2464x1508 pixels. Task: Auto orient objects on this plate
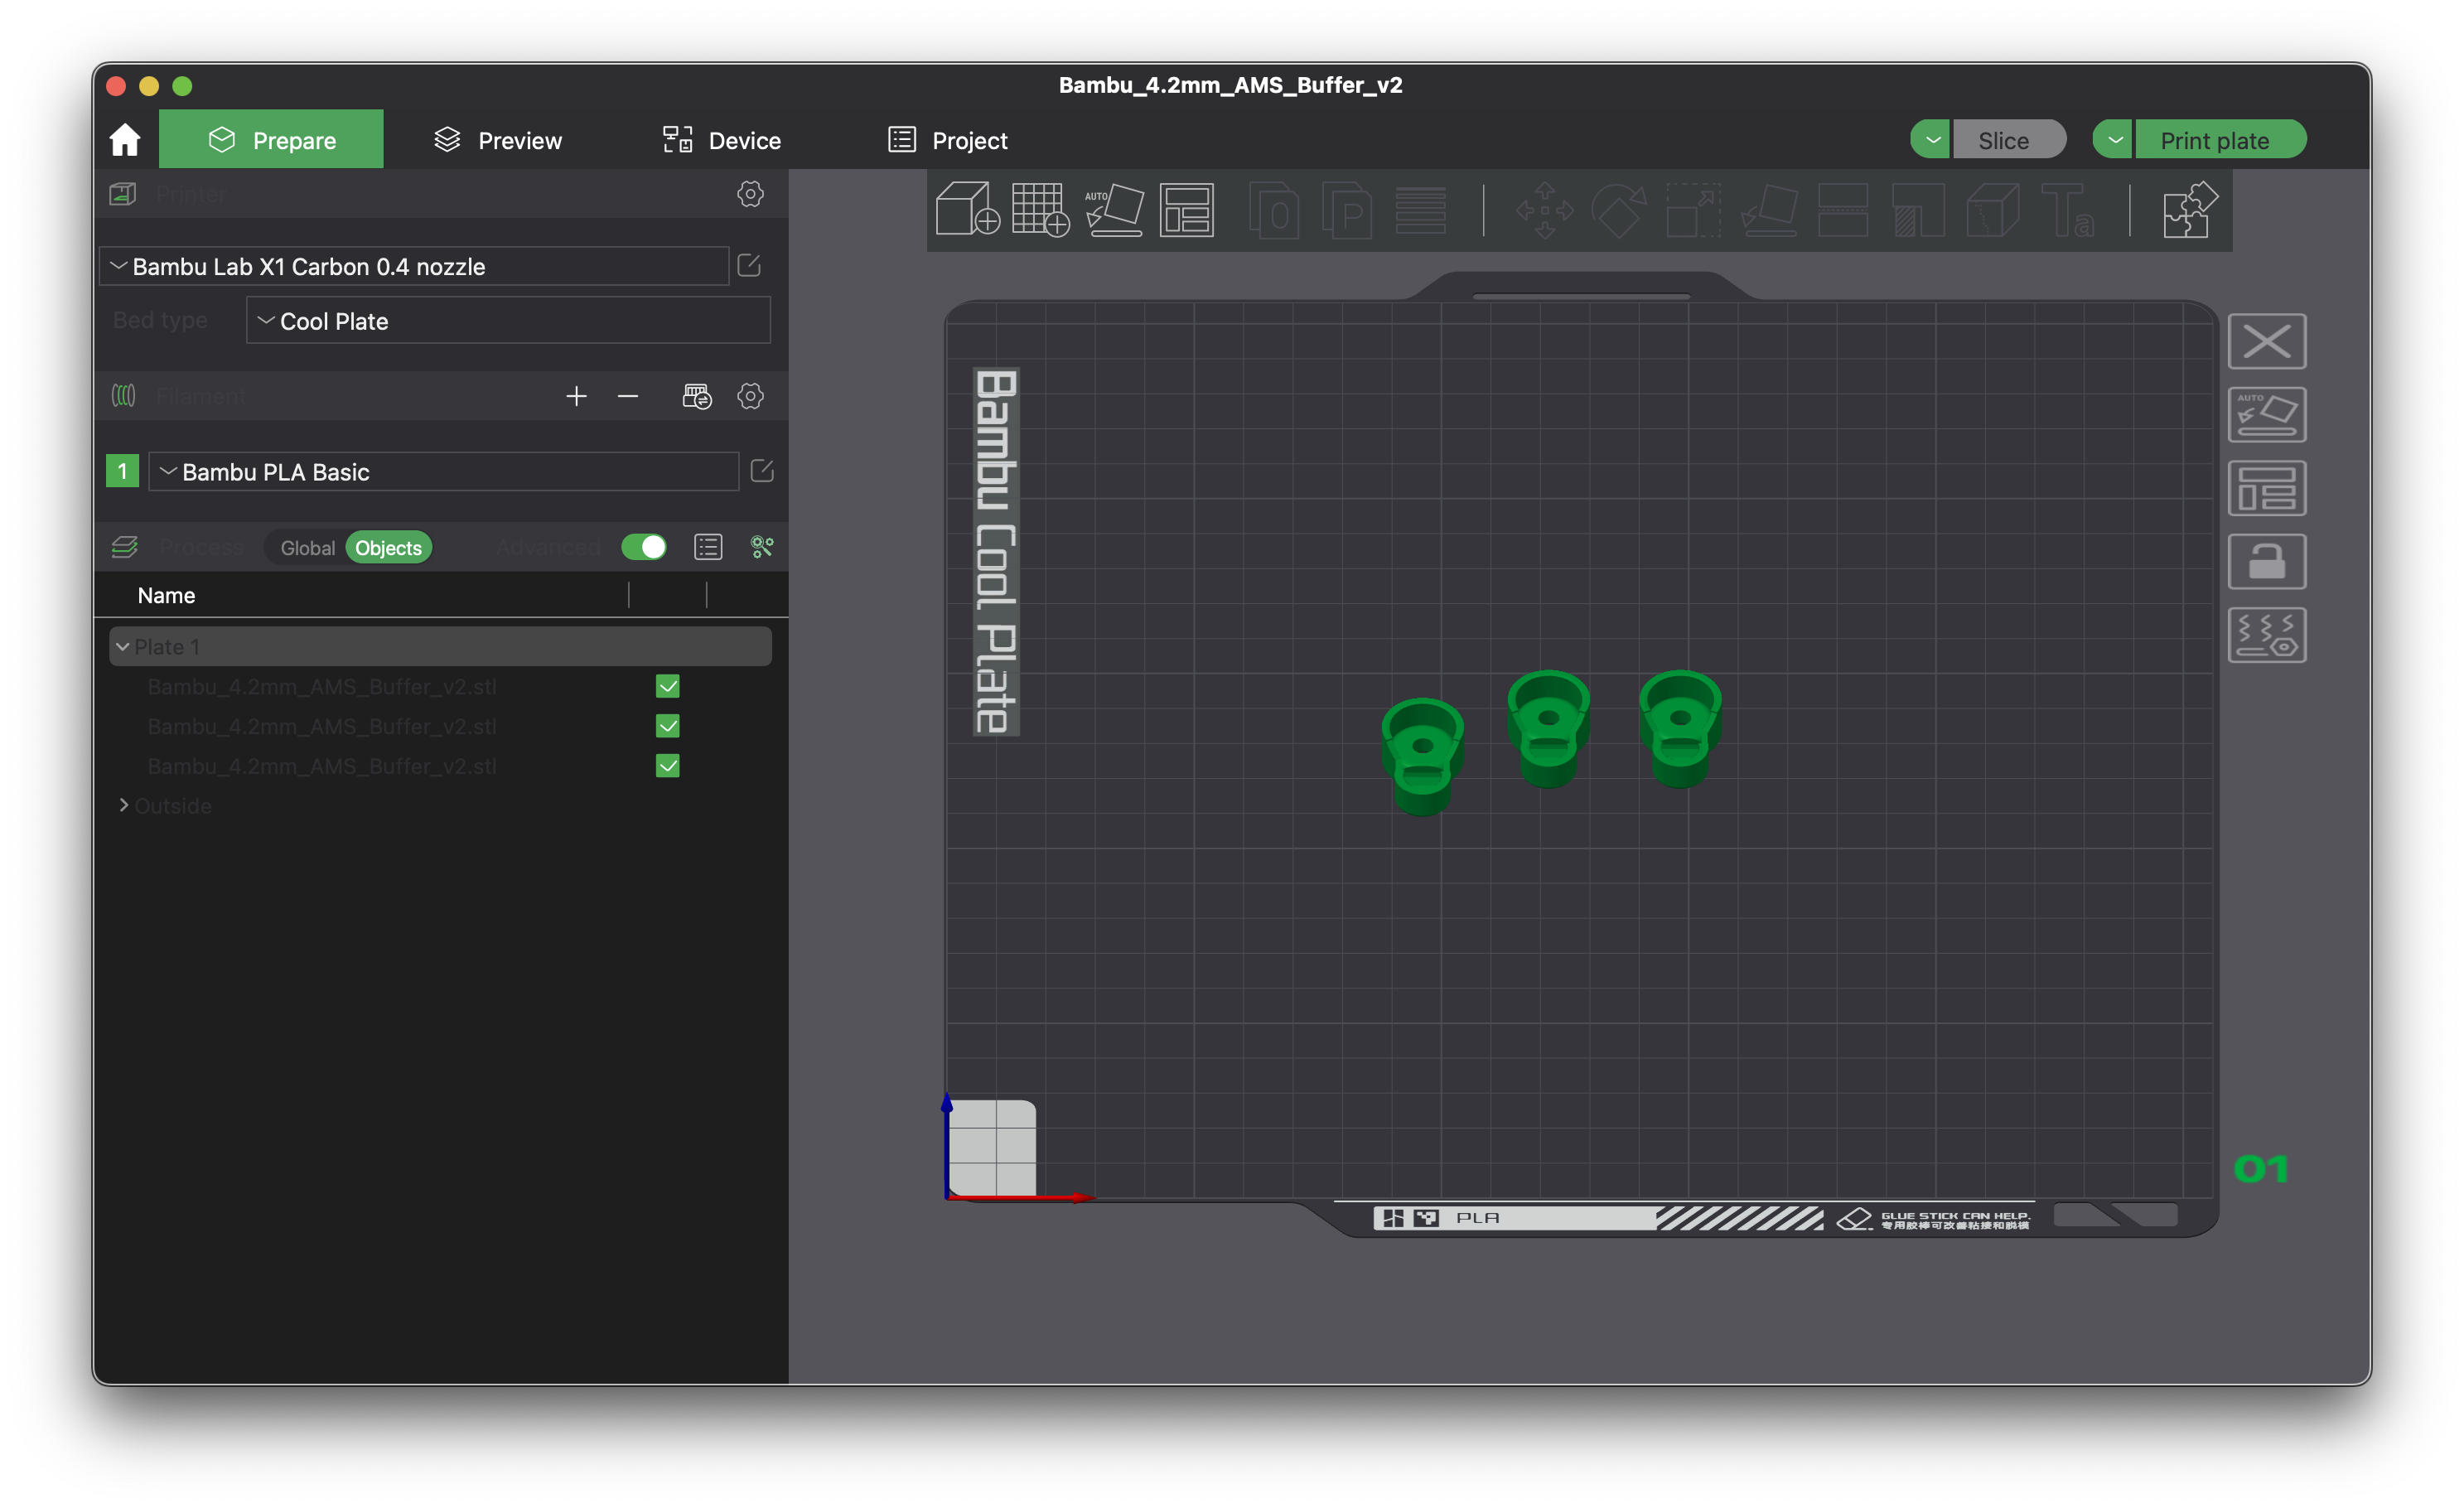click(2267, 414)
